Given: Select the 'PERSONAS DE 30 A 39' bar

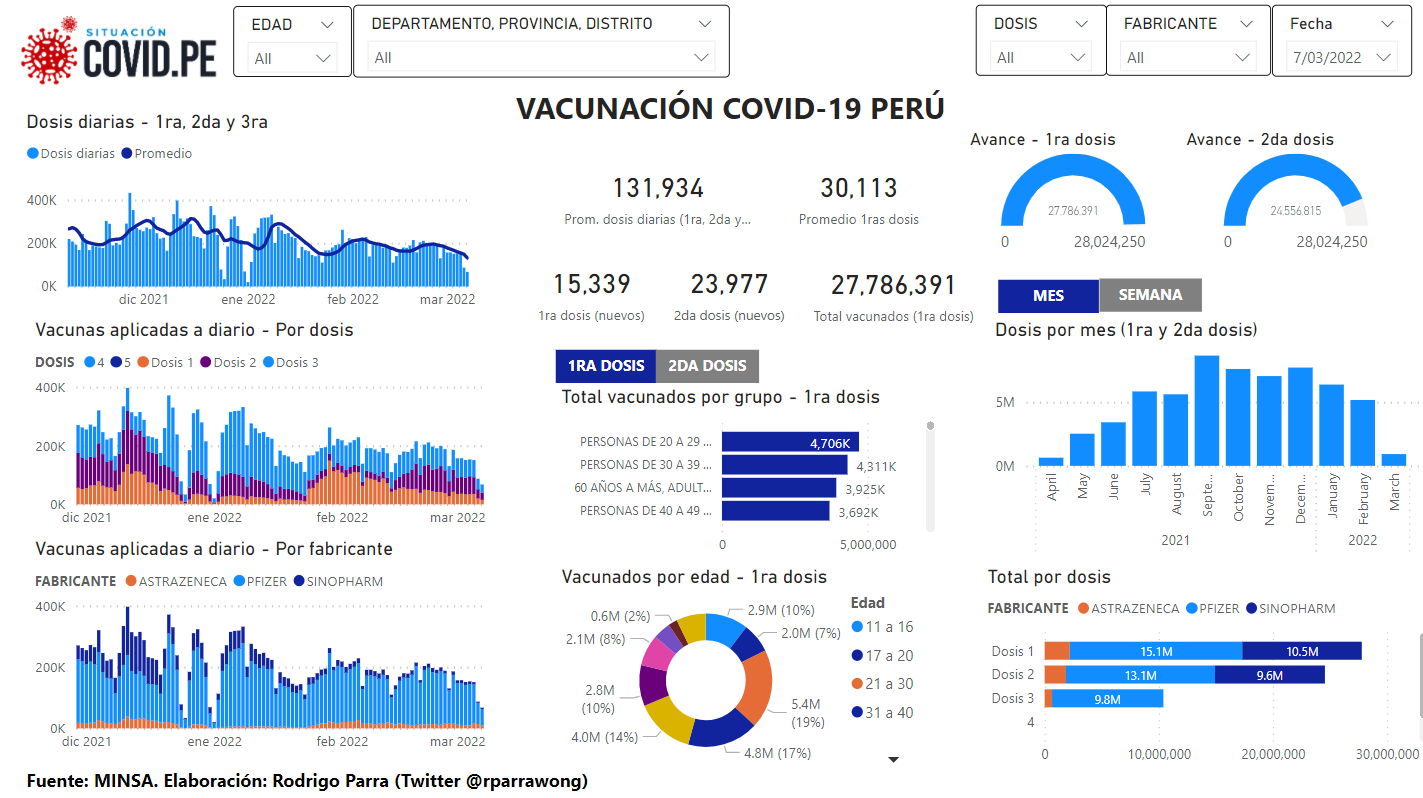Looking at the screenshot, I should click(x=785, y=465).
